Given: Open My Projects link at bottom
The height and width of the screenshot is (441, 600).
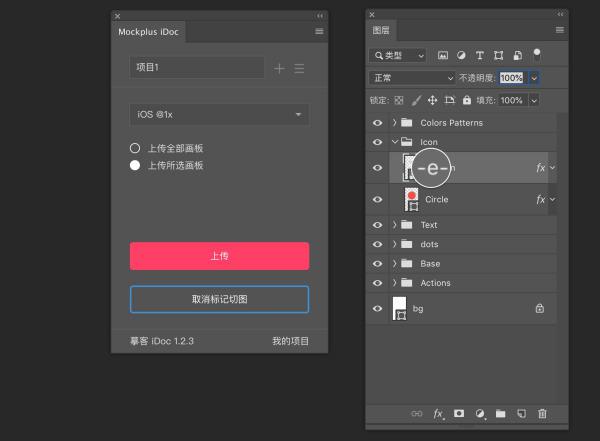Looking at the screenshot, I should point(290,341).
